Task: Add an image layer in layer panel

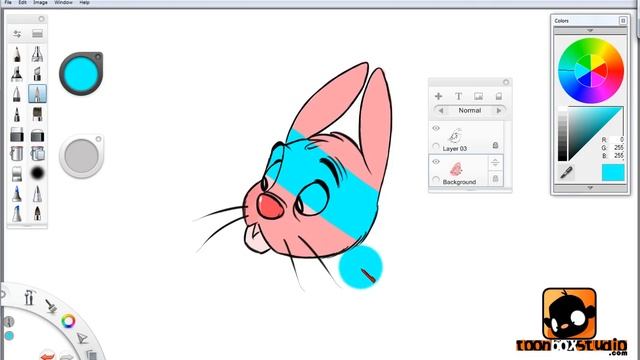Action: (478, 96)
